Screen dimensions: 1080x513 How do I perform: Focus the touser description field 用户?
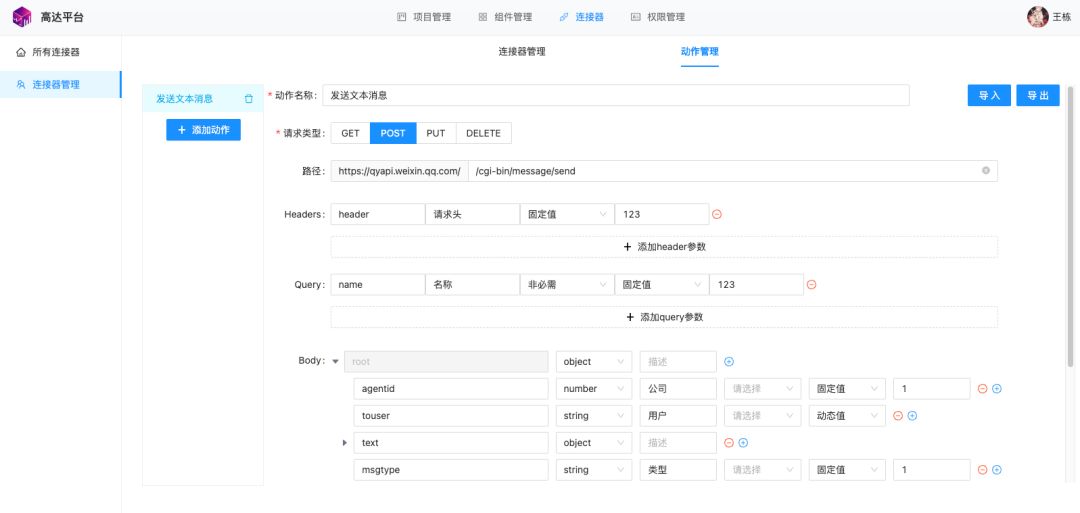[678, 415]
